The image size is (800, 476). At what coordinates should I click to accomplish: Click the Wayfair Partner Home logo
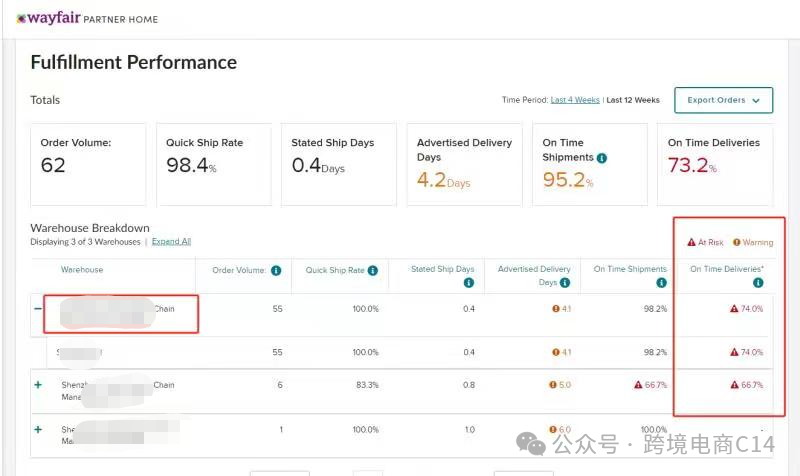pos(87,19)
